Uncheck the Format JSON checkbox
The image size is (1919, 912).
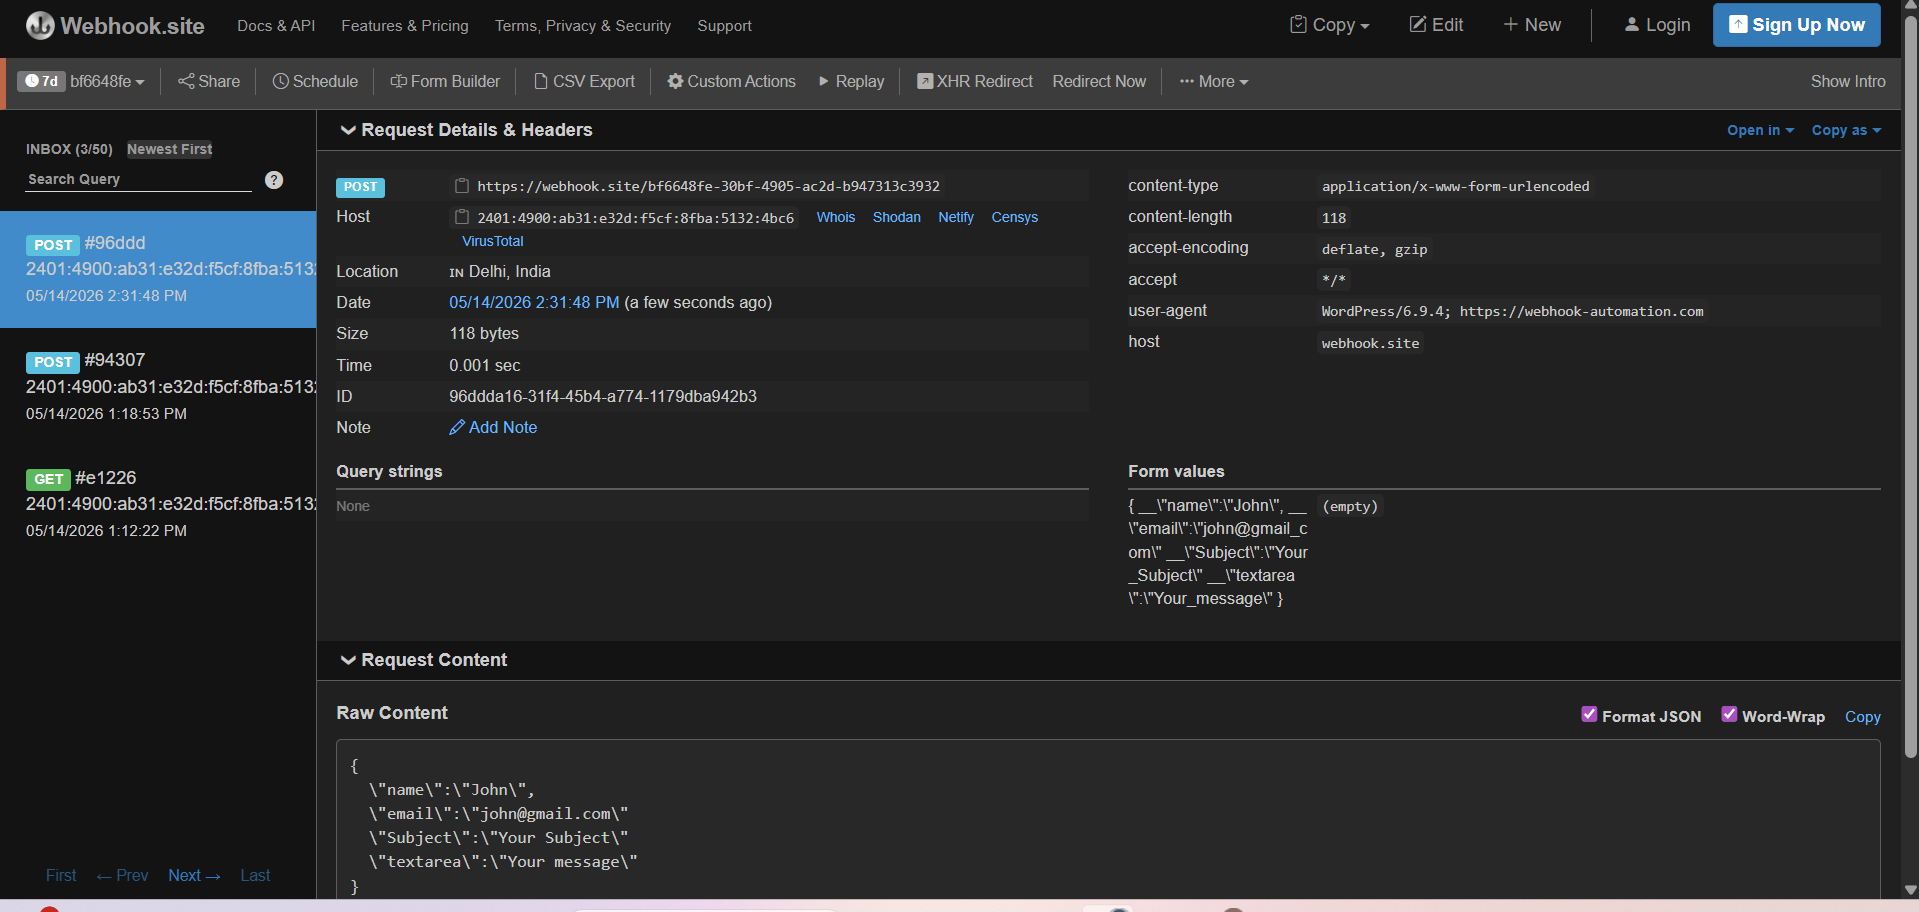[x=1589, y=714]
